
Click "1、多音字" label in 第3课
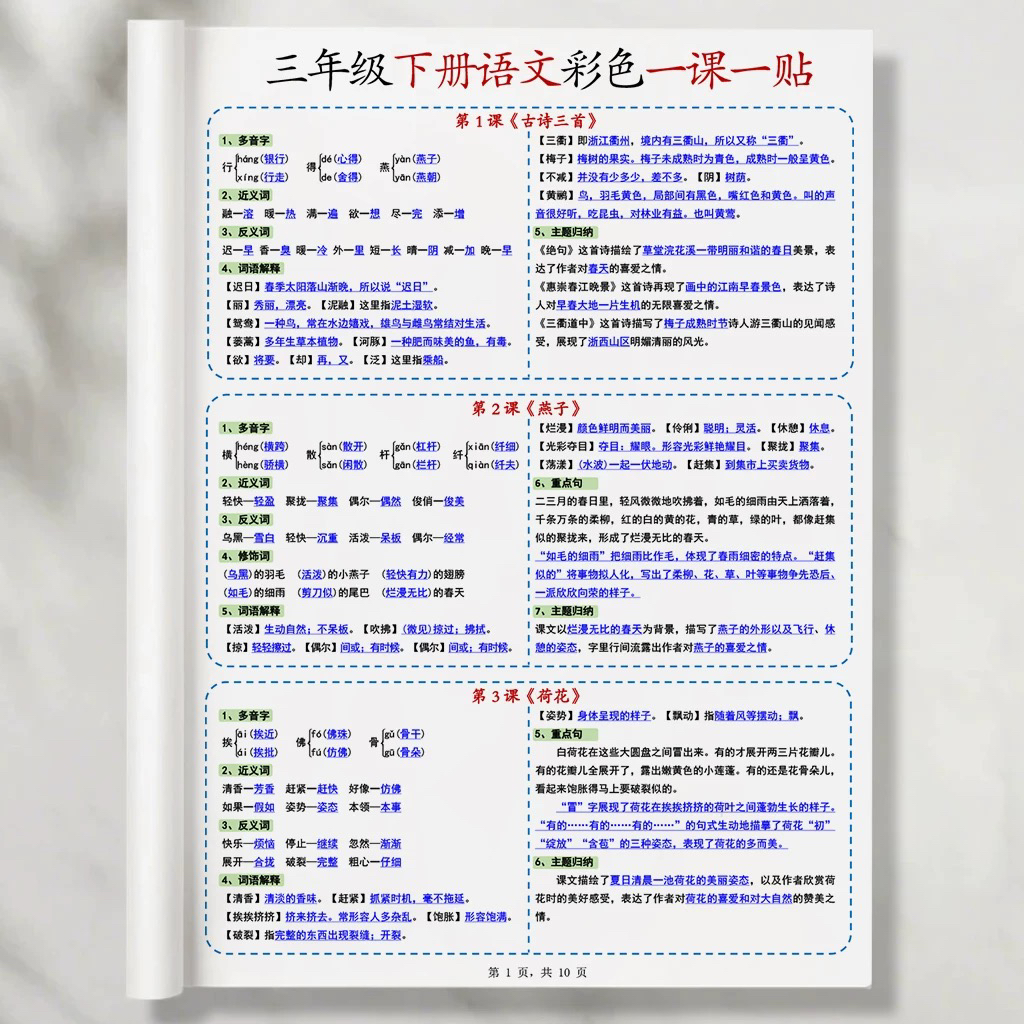click(245, 715)
